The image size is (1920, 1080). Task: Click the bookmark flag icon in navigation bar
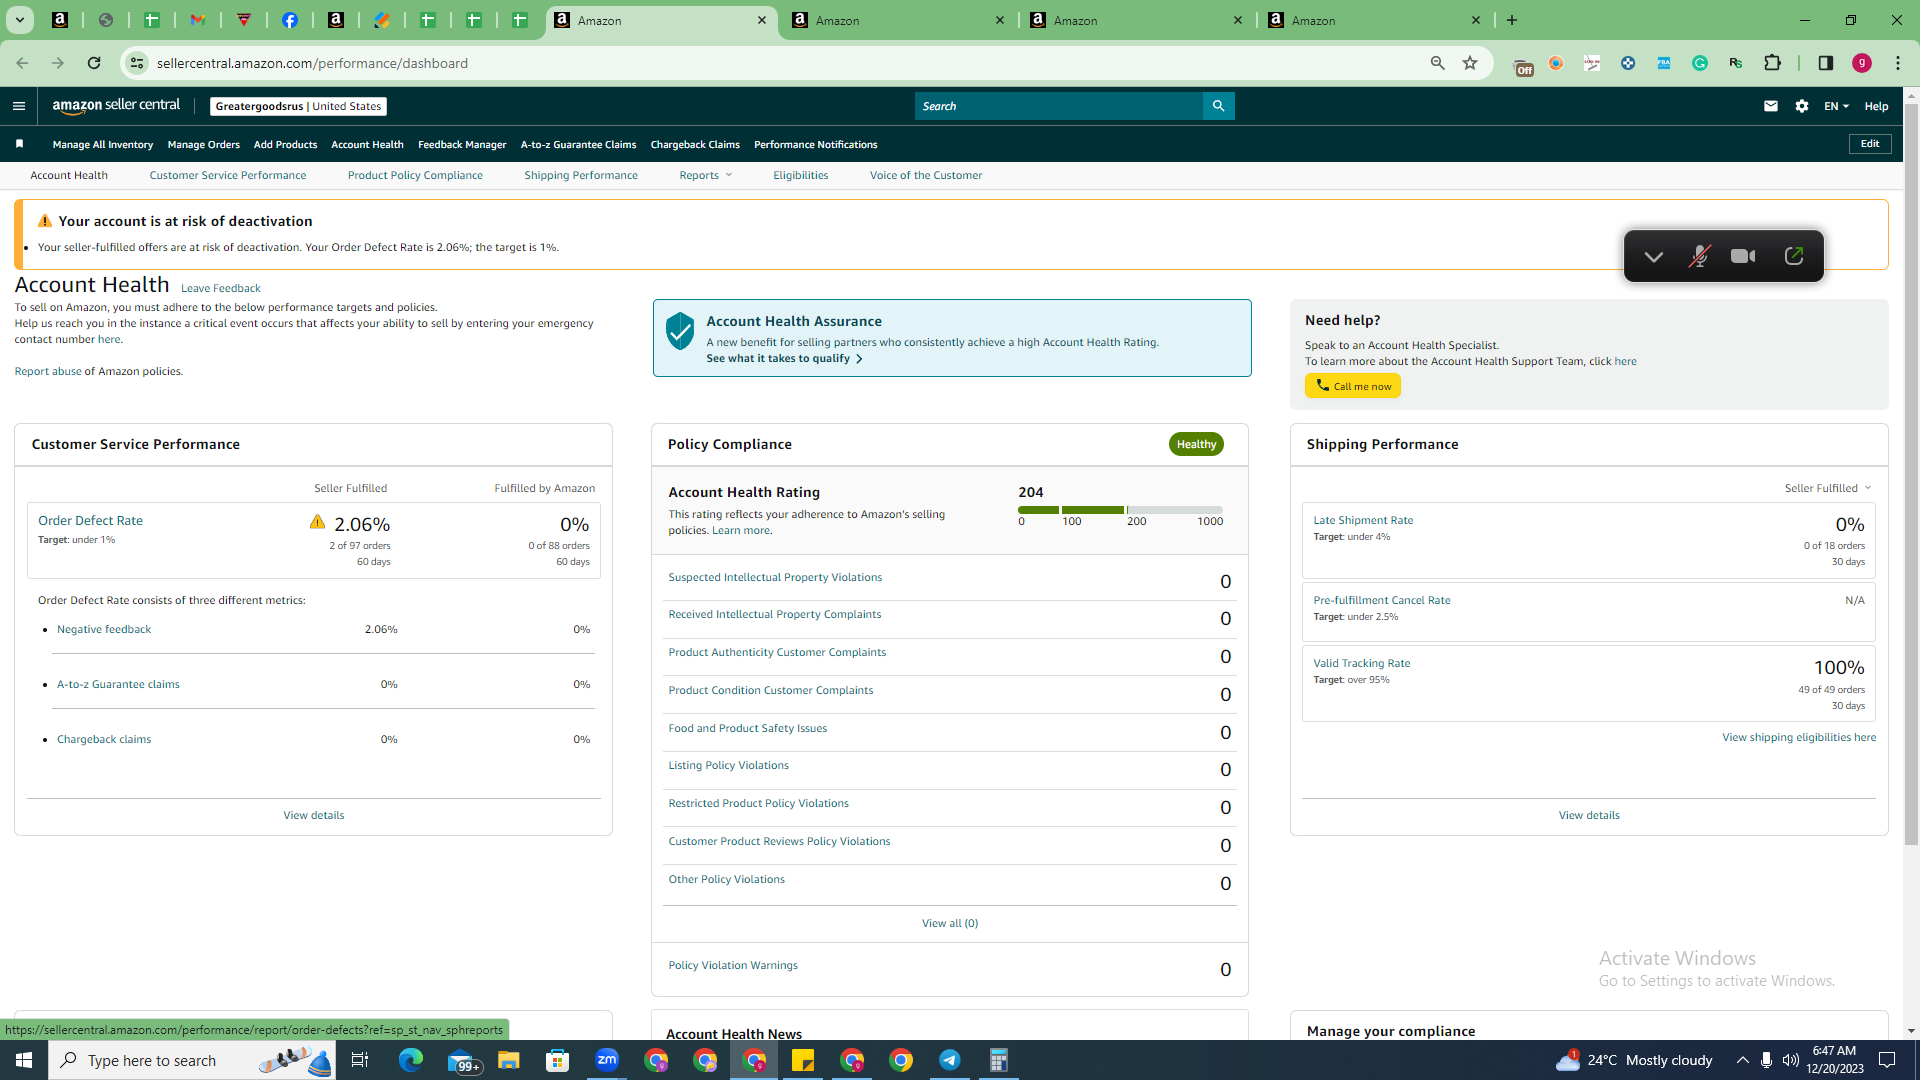pyautogui.click(x=19, y=144)
